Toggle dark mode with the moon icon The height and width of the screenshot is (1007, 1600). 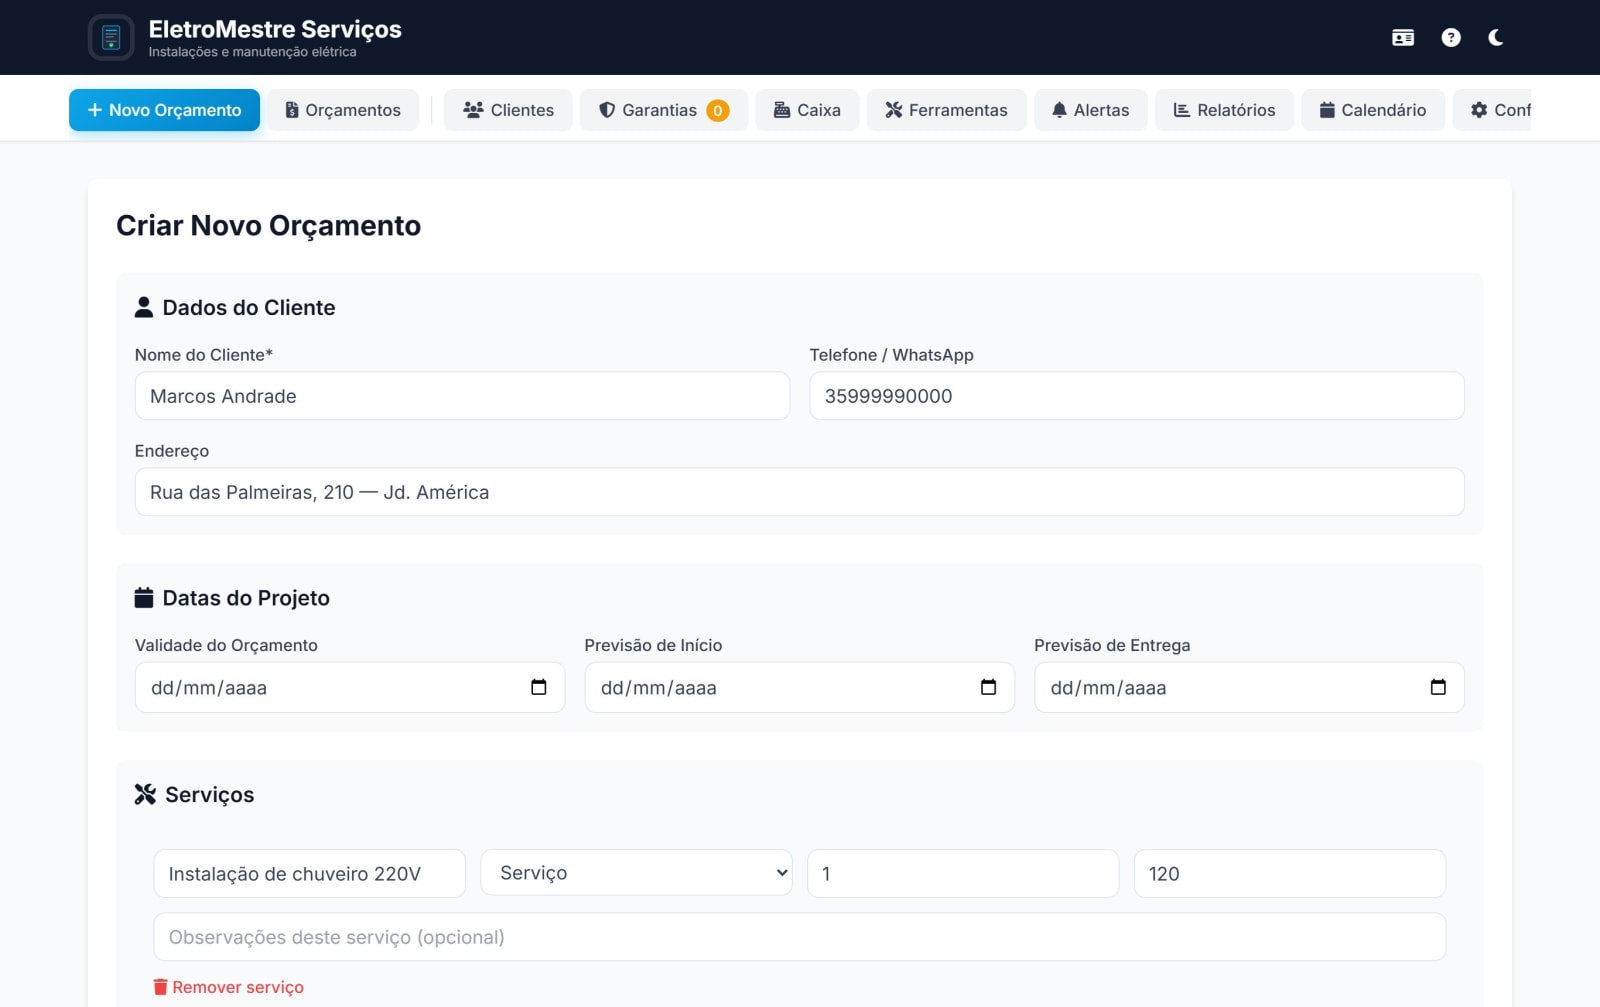point(1496,38)
